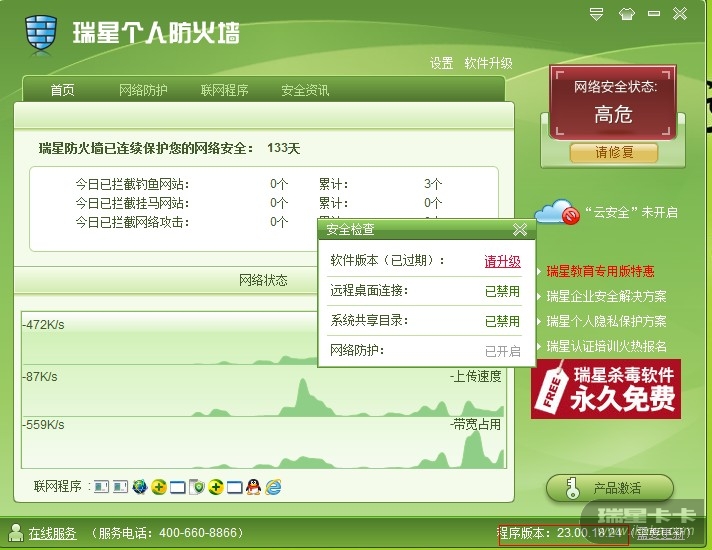This screenshot has height=550, width=712.
Task: Click the 产品激活 activation button
Action: [609, 488]
